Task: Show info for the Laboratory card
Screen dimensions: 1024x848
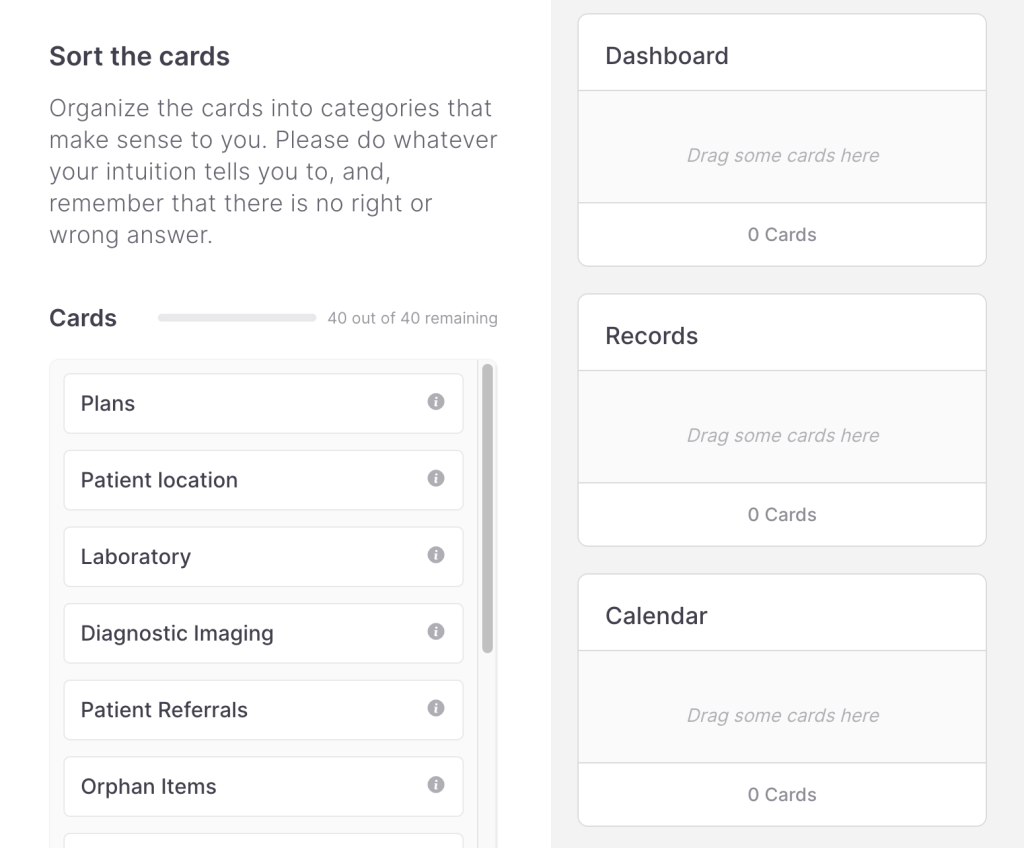Action: (x=436, y=555)
